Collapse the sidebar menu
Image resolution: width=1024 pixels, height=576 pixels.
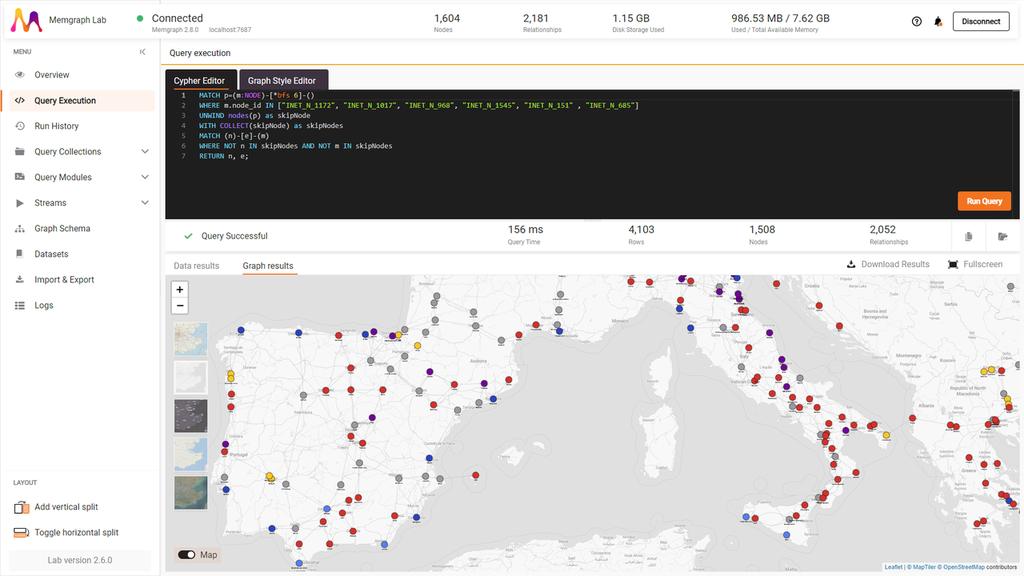point(142,52)
